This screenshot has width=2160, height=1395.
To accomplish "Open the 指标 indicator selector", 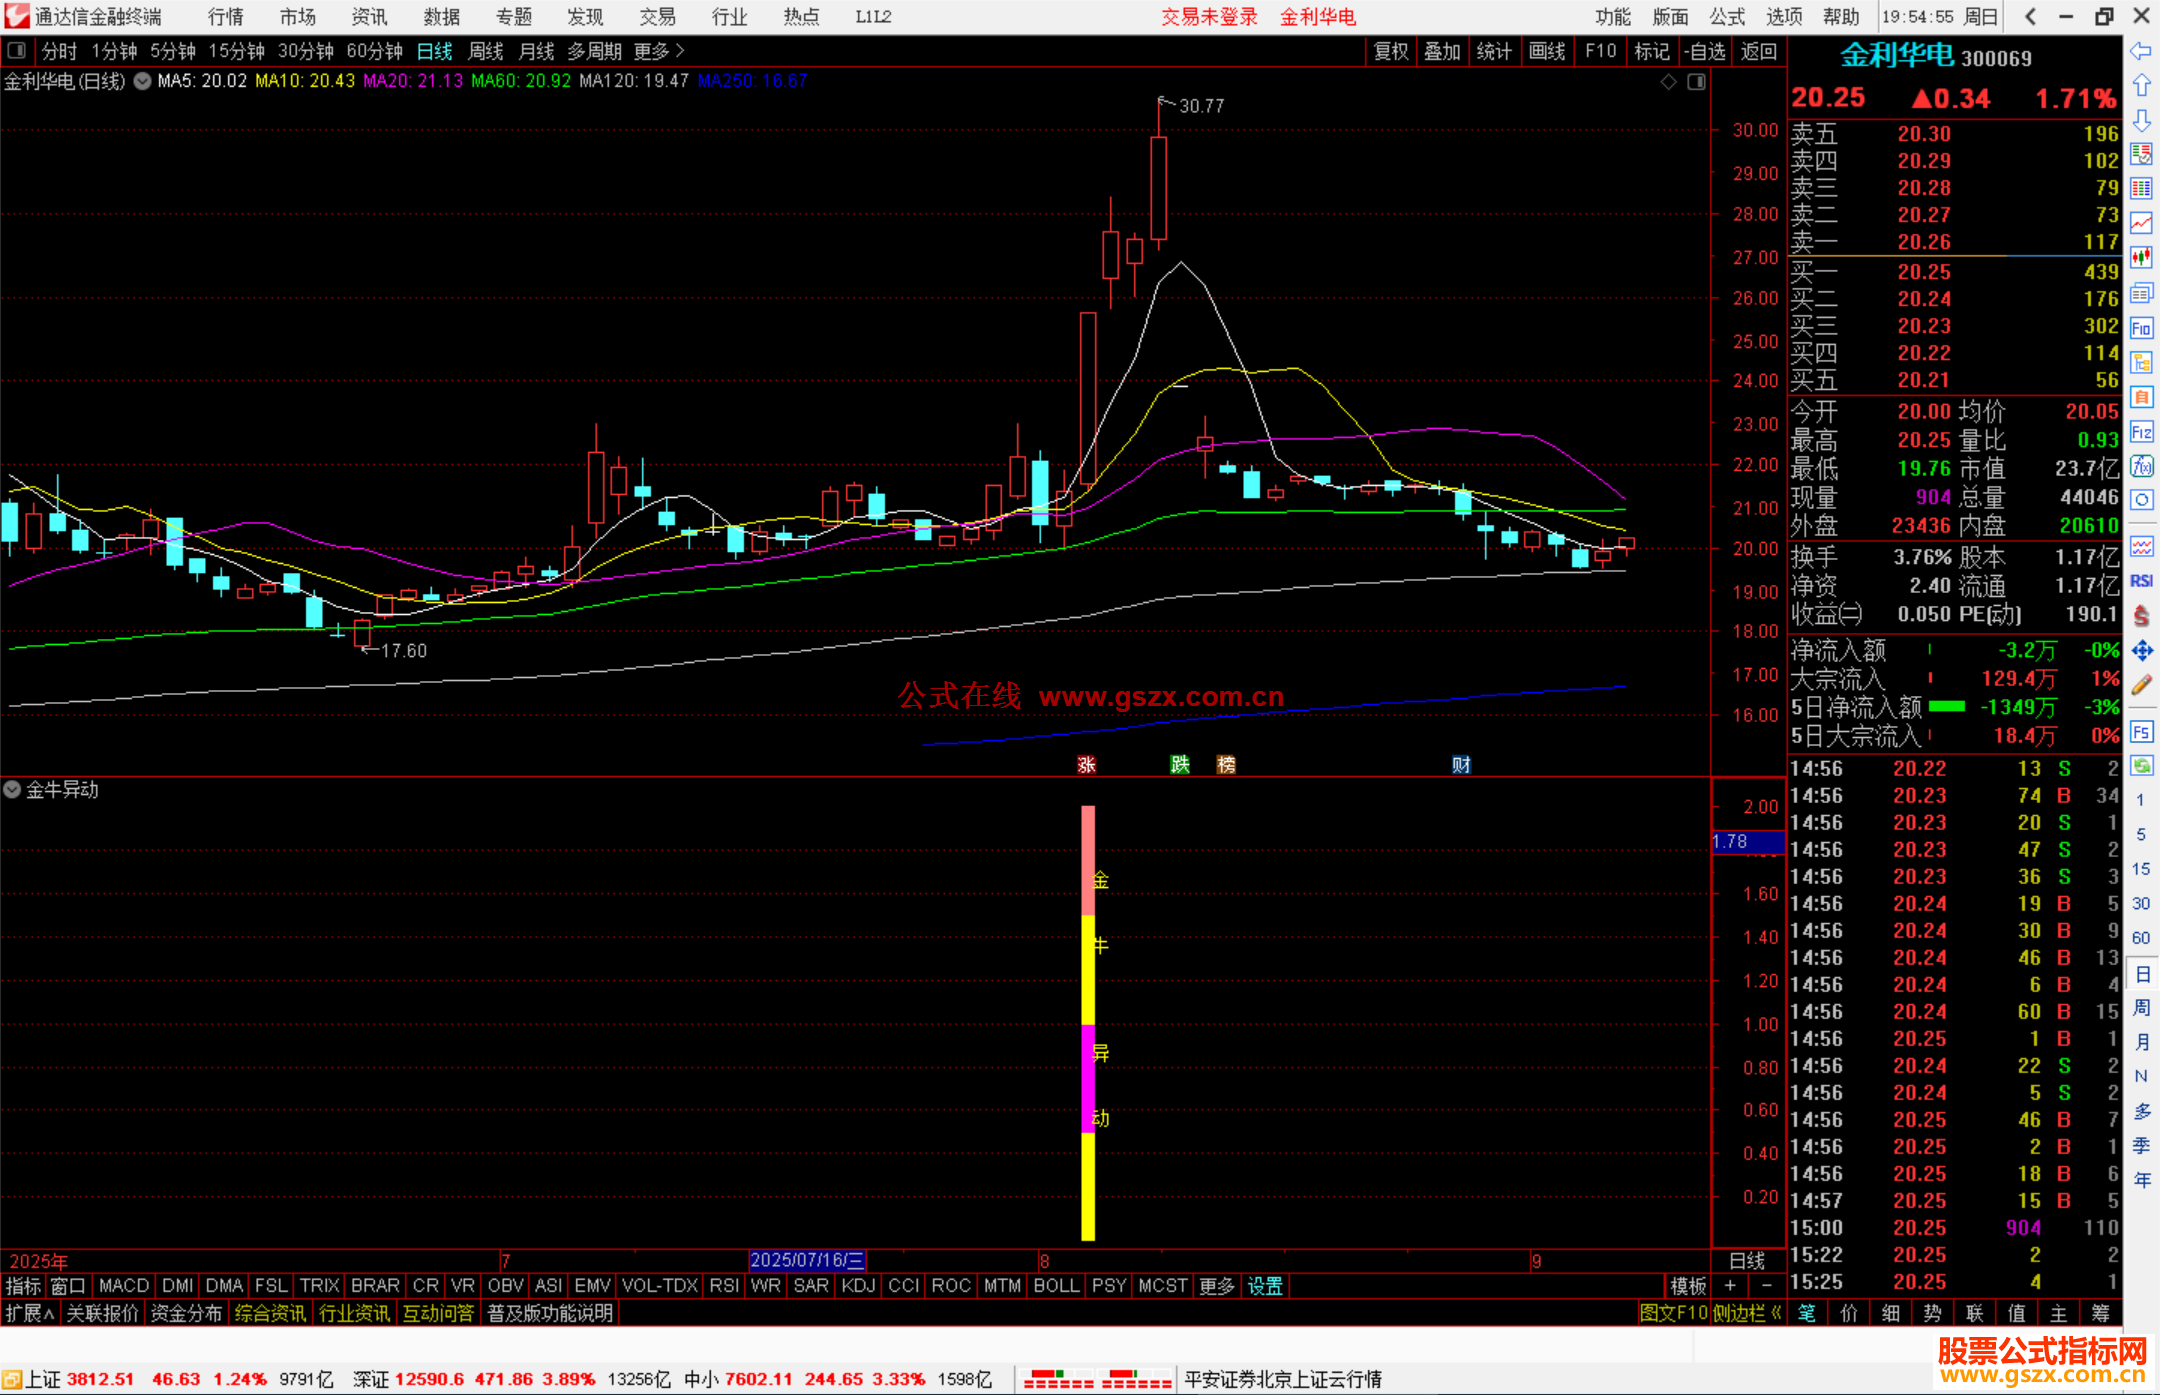I will [x=24, y=1286].
